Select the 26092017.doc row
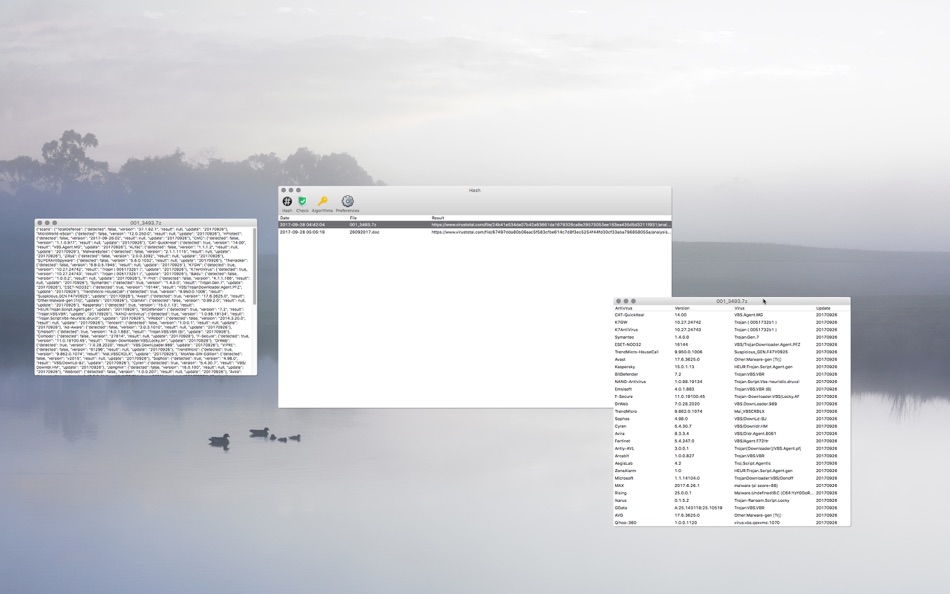 tap(475, 232)
